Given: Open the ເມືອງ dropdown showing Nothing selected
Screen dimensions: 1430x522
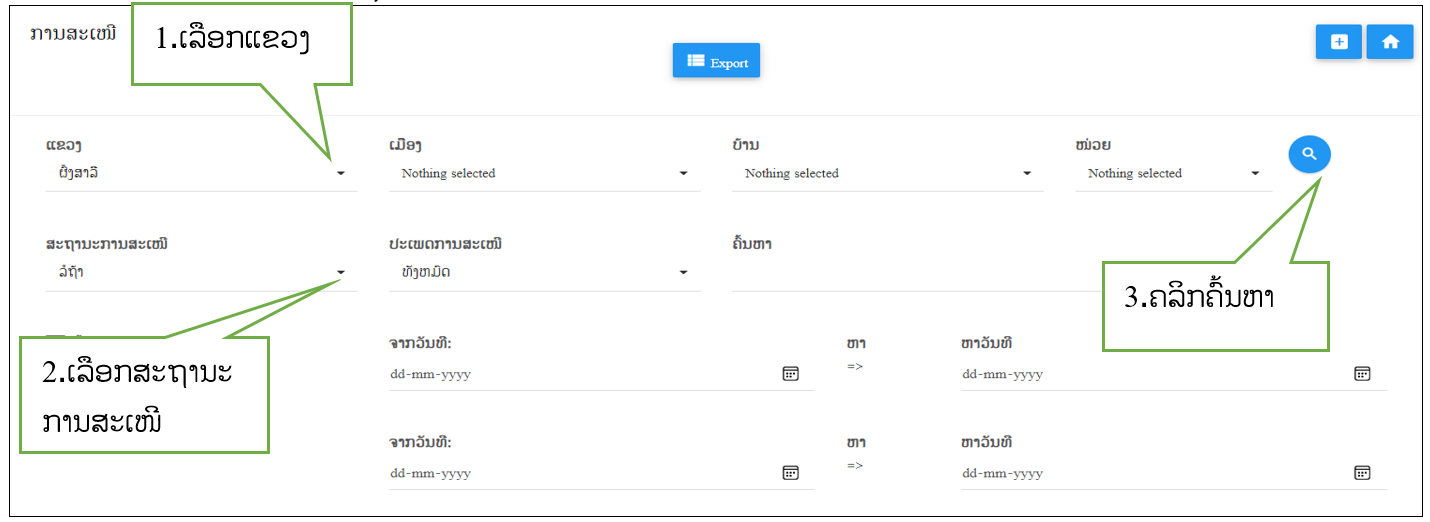Looking at the screenshot, I should [545, 174].
